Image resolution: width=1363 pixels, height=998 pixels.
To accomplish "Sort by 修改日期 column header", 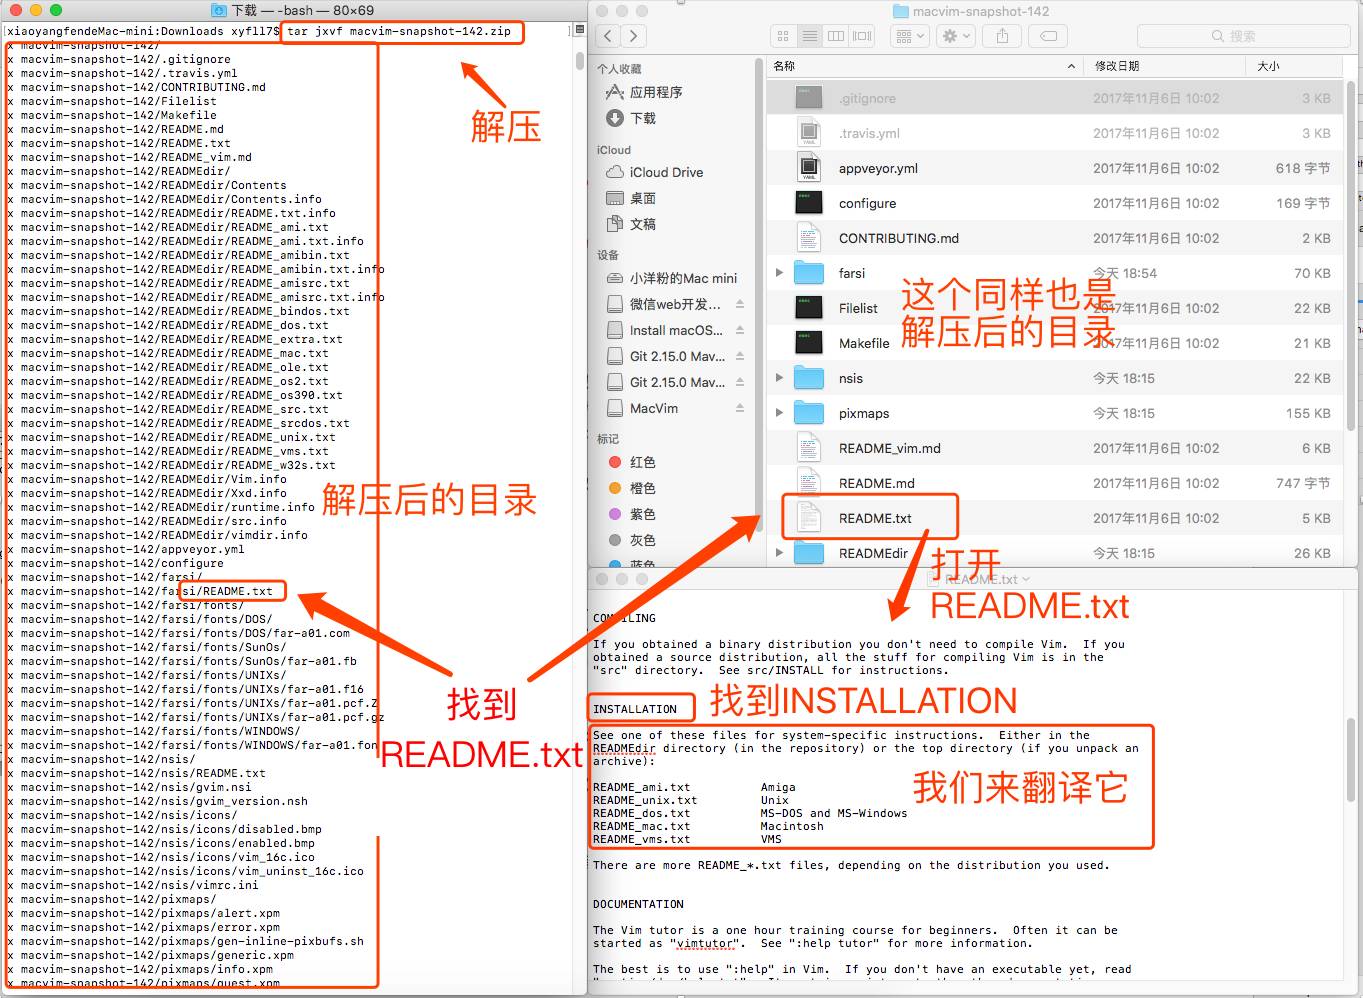I will (1164, 66).
